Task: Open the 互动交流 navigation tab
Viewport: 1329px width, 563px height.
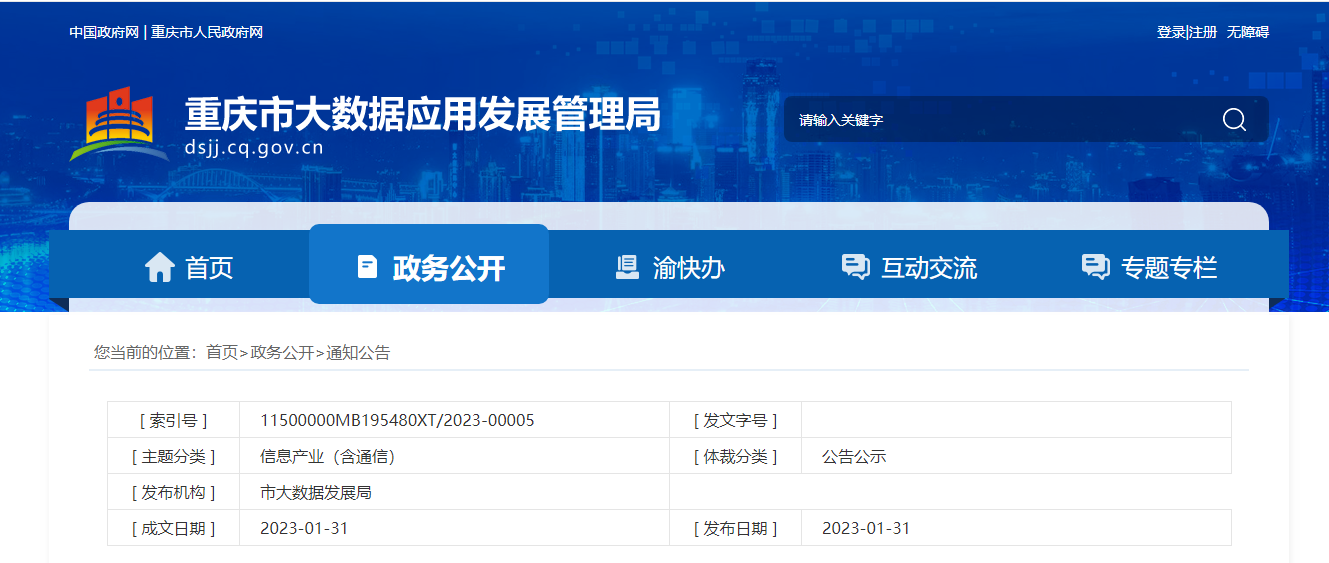Action: 909,267
